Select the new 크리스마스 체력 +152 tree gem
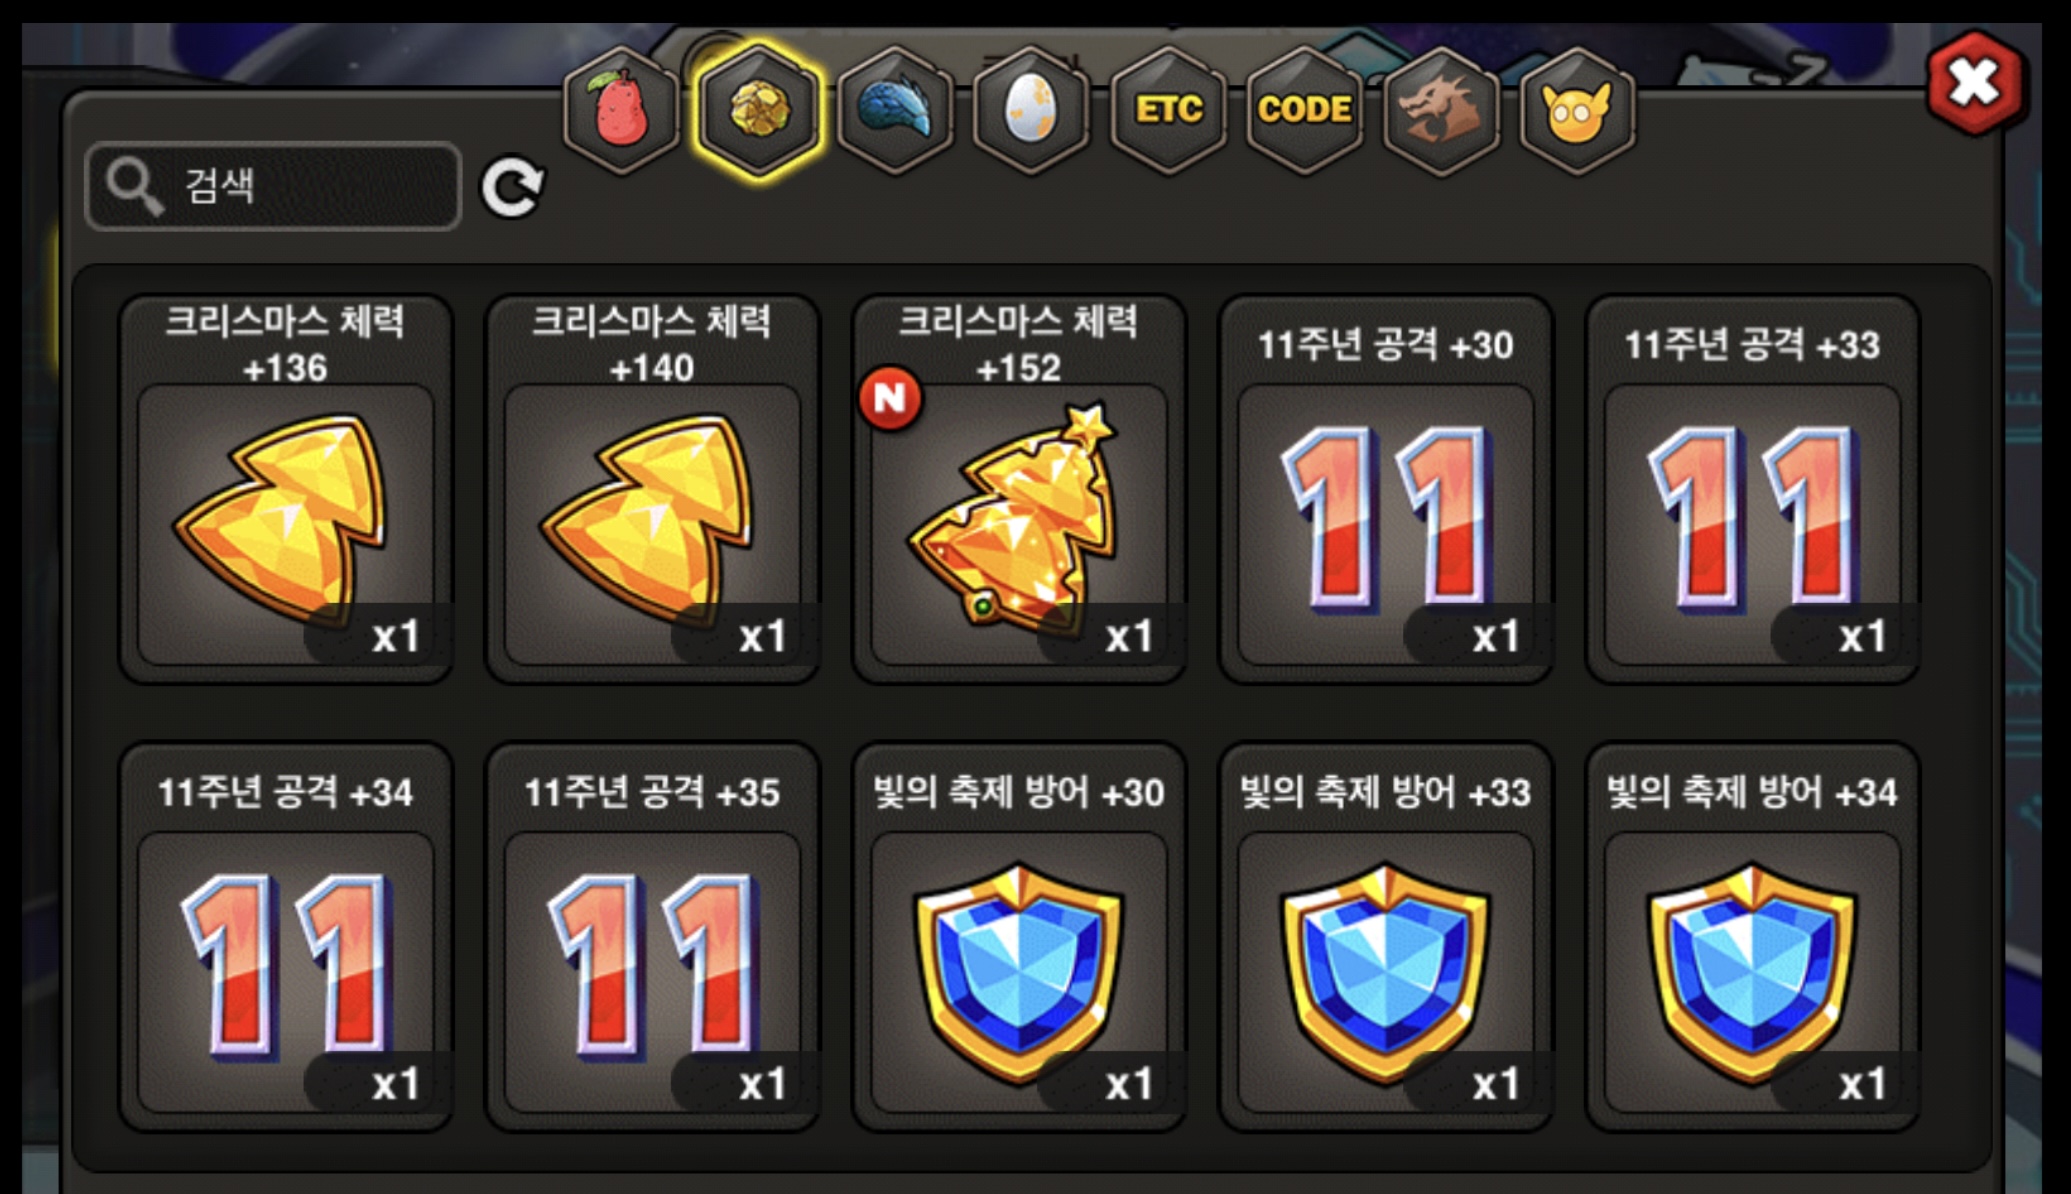This screenshot has width=2071, height=1194. [1019, 488]
